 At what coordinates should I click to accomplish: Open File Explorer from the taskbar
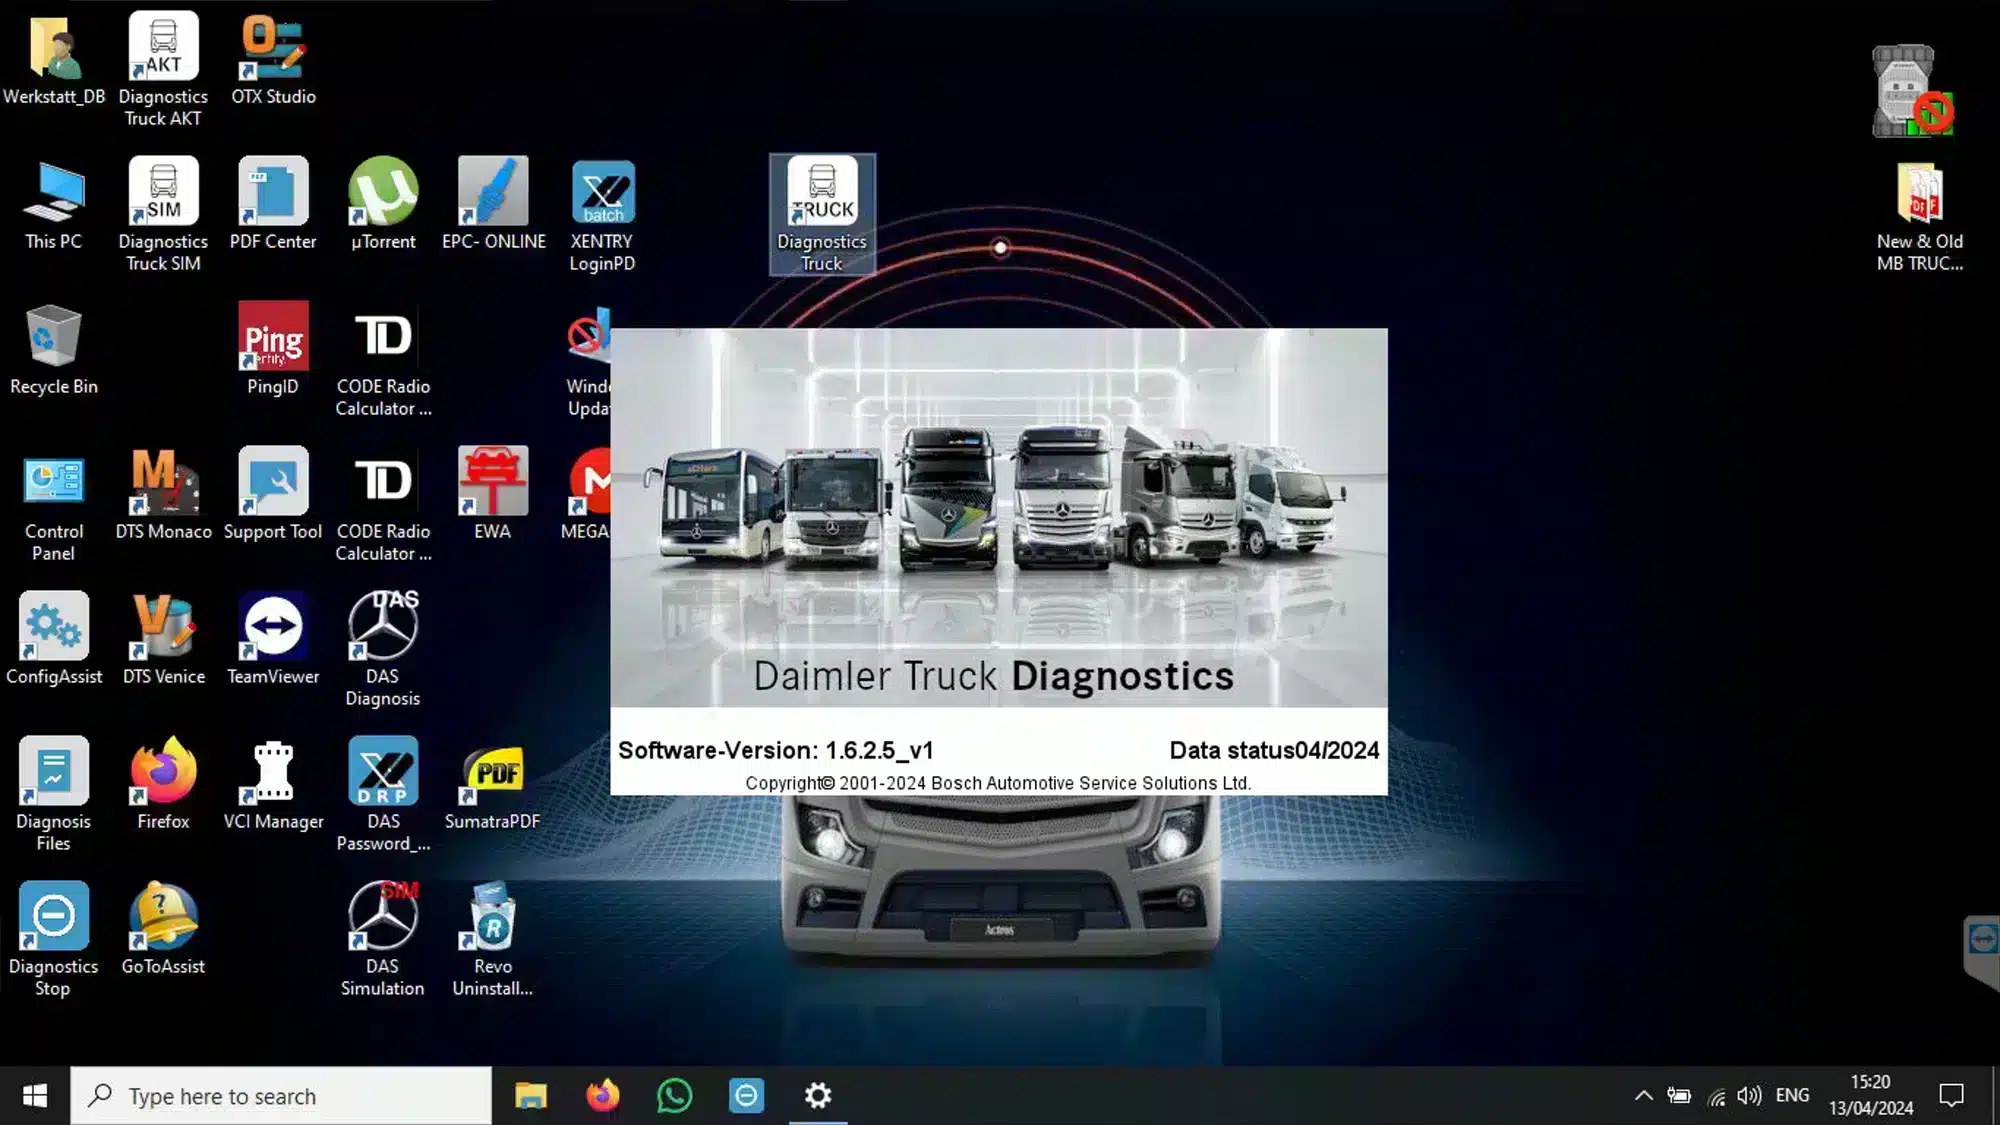click(530, 1096)
